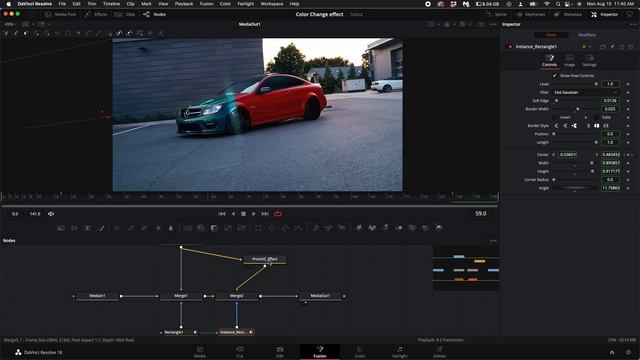Screen dimensions: 640x360
Task: Add a pEmitter particle node
Action: pos(315,228)
